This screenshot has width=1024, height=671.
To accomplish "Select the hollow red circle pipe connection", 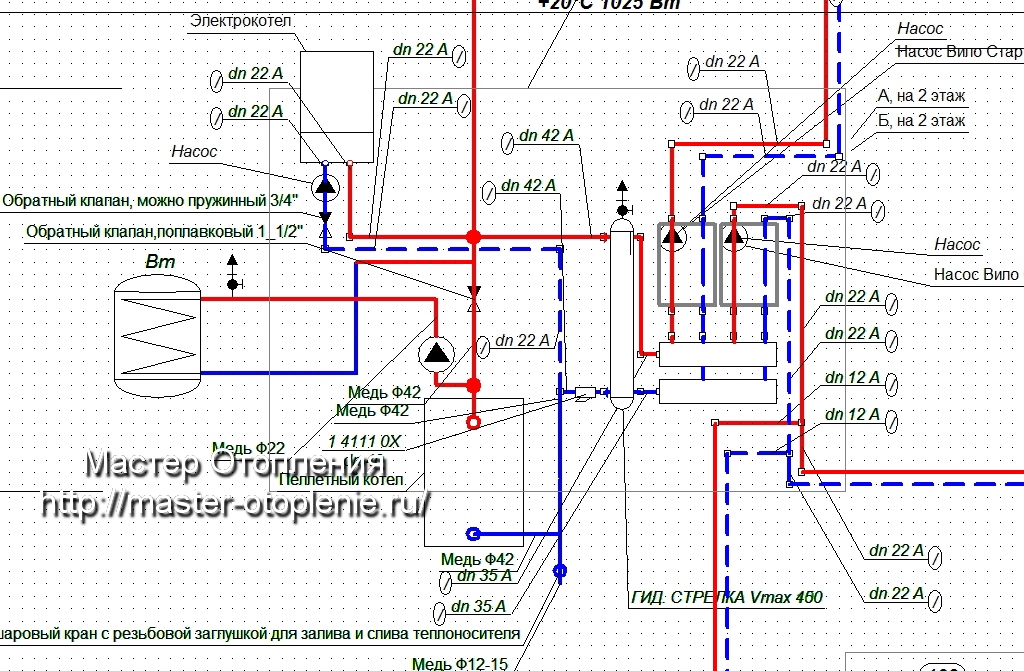I will pyautogui.click(x=474, y=423).
